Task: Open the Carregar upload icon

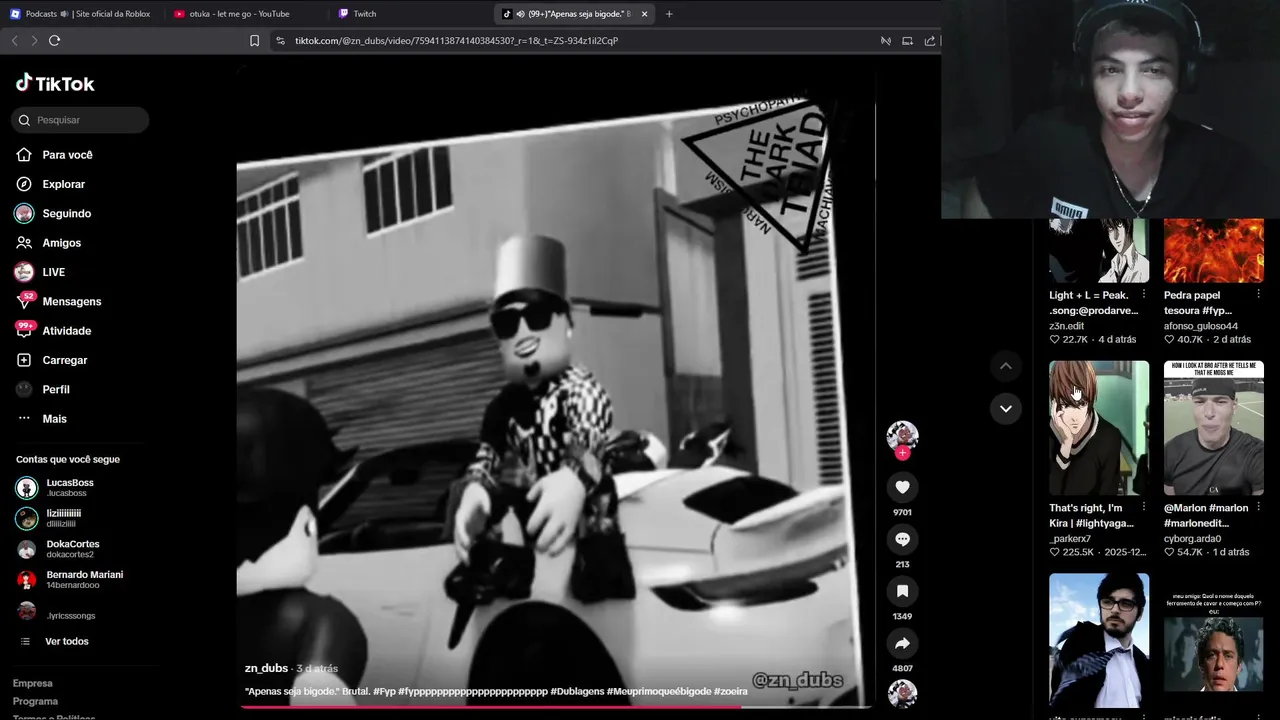Action: tap(24, 360)
